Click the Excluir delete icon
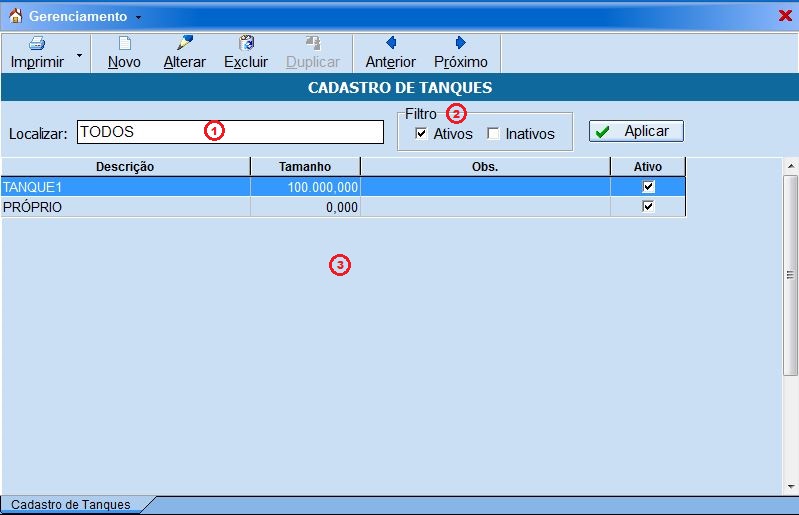This screenshot has height=515, width=799. (246, 44)
